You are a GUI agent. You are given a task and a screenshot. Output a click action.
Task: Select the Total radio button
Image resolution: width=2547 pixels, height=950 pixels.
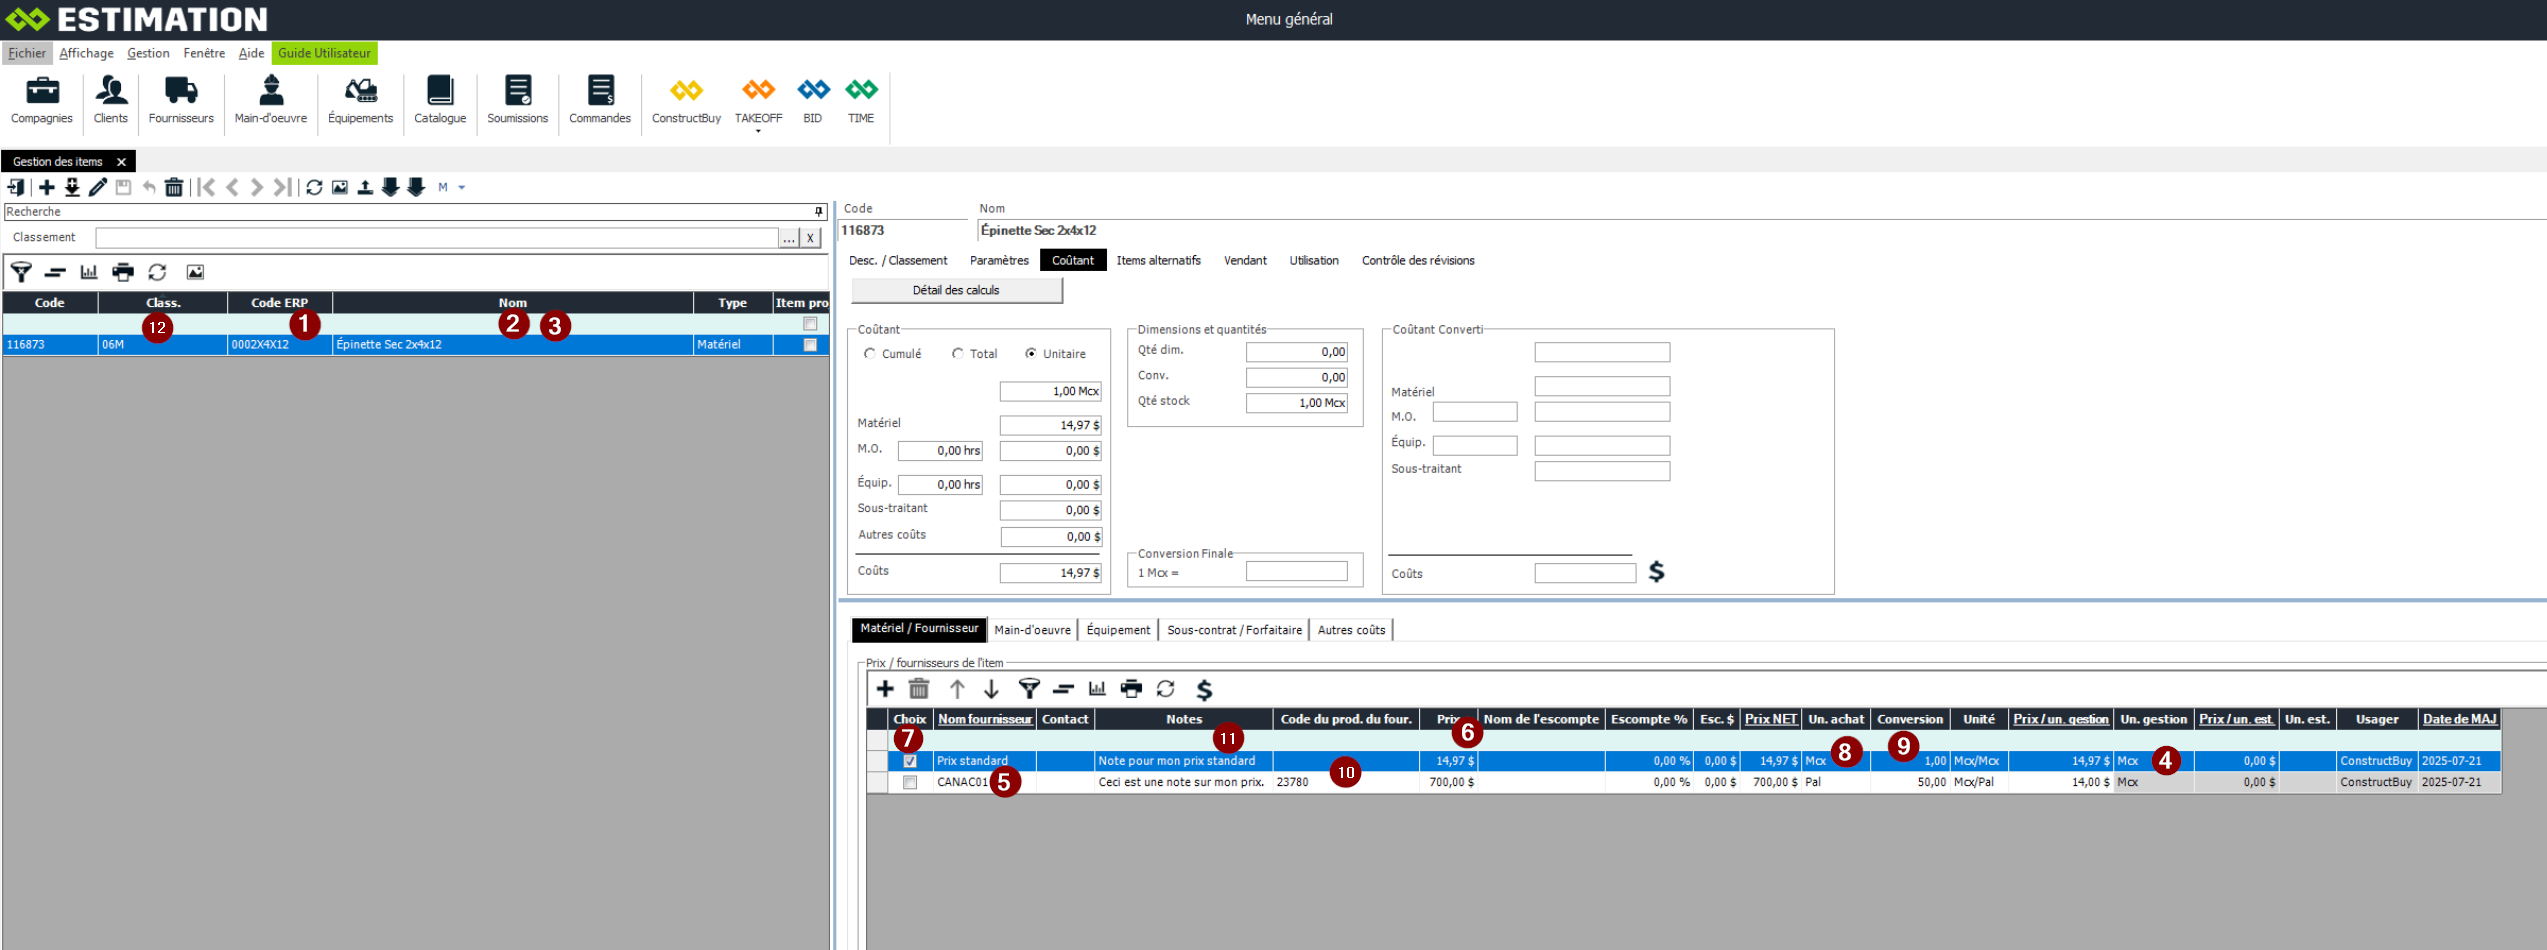(x=958, y=354)
